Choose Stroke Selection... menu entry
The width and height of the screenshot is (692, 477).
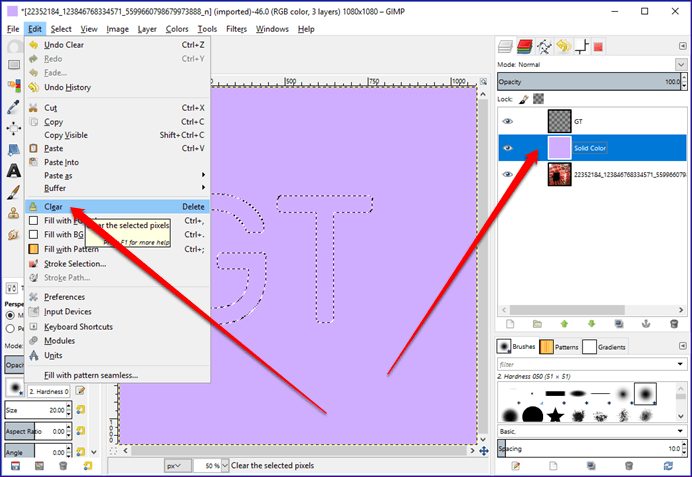click(x=117, y=263)
